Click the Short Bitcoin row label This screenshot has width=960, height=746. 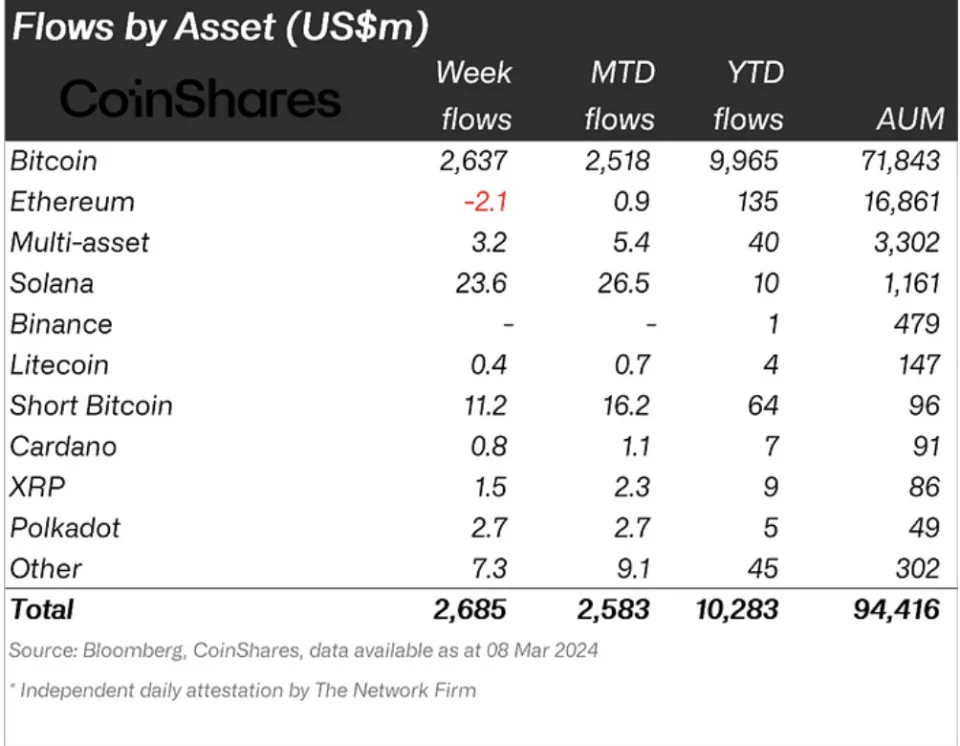point(91,405)
